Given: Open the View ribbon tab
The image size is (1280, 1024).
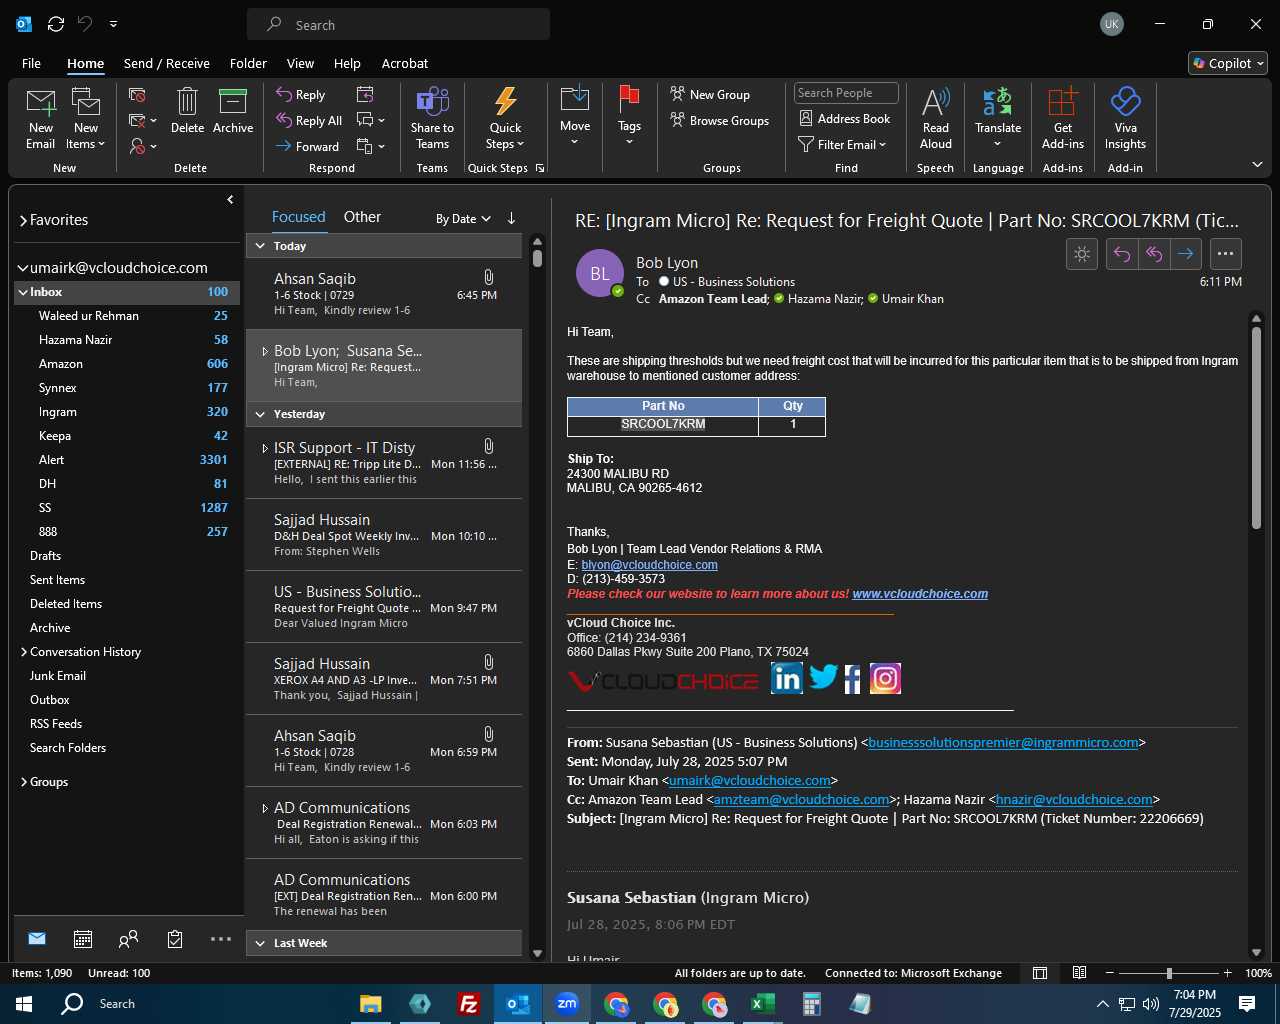Looking at the screenshot, I should point(300,63).
